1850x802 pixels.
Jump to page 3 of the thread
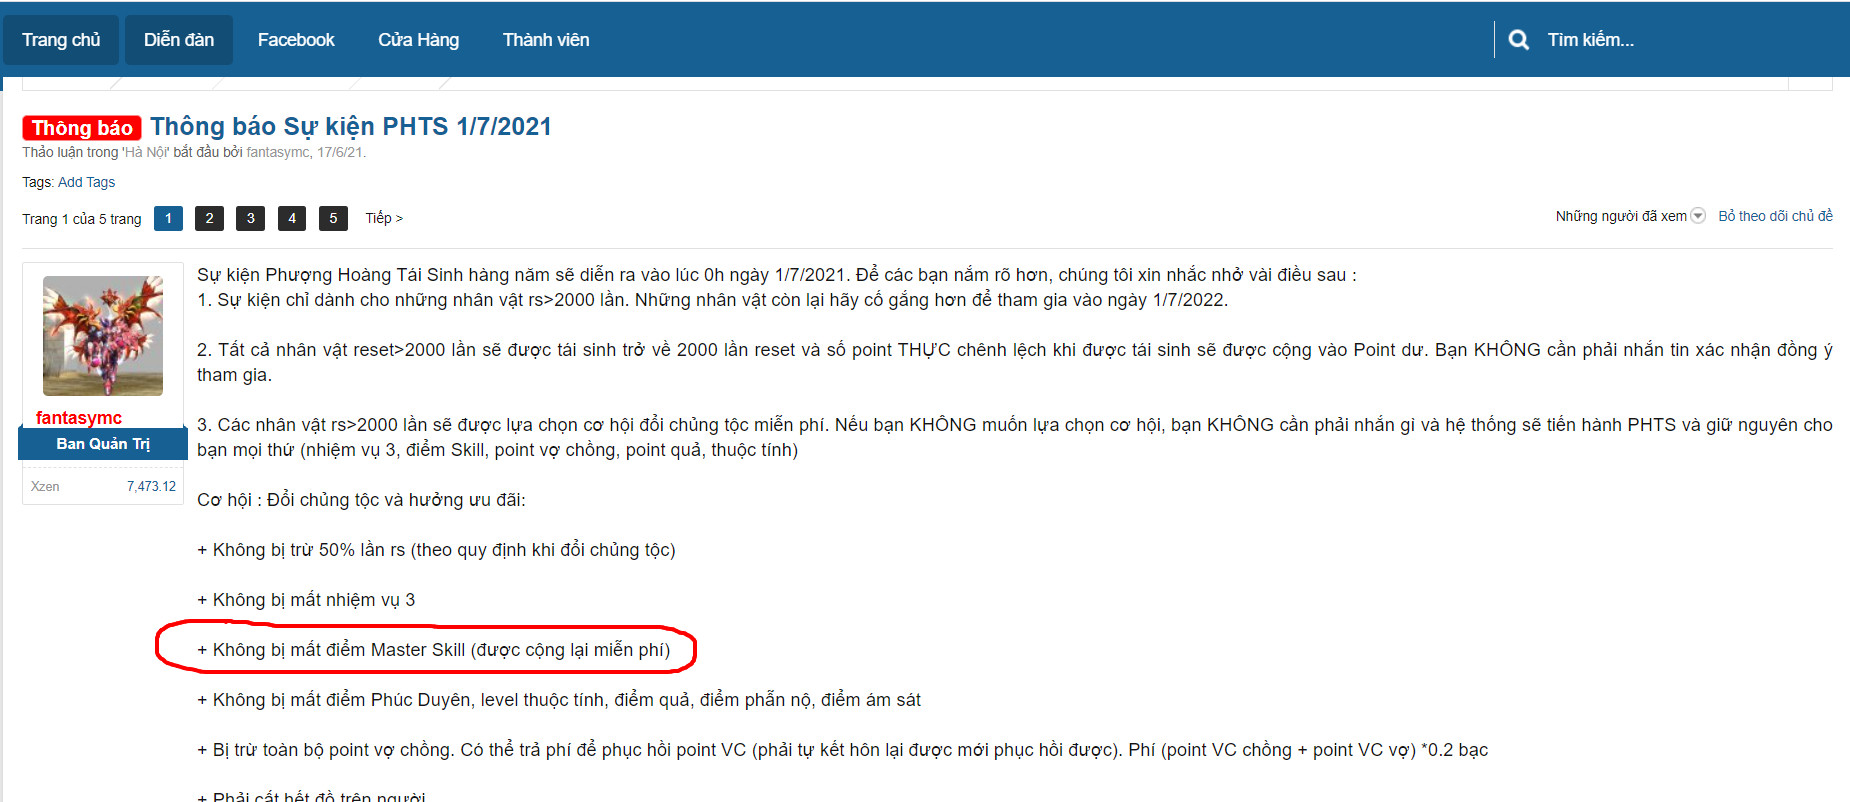[x=250, y=218]
